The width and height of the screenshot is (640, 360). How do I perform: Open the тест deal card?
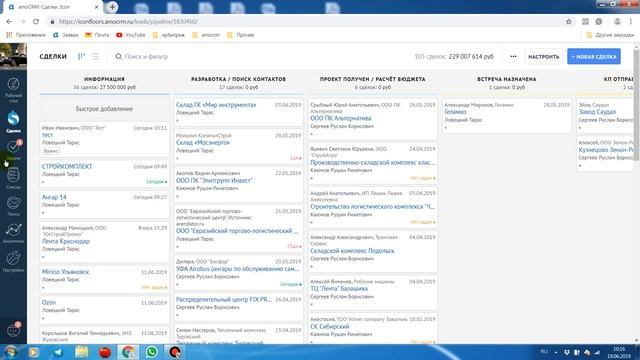tap(47, 135)
